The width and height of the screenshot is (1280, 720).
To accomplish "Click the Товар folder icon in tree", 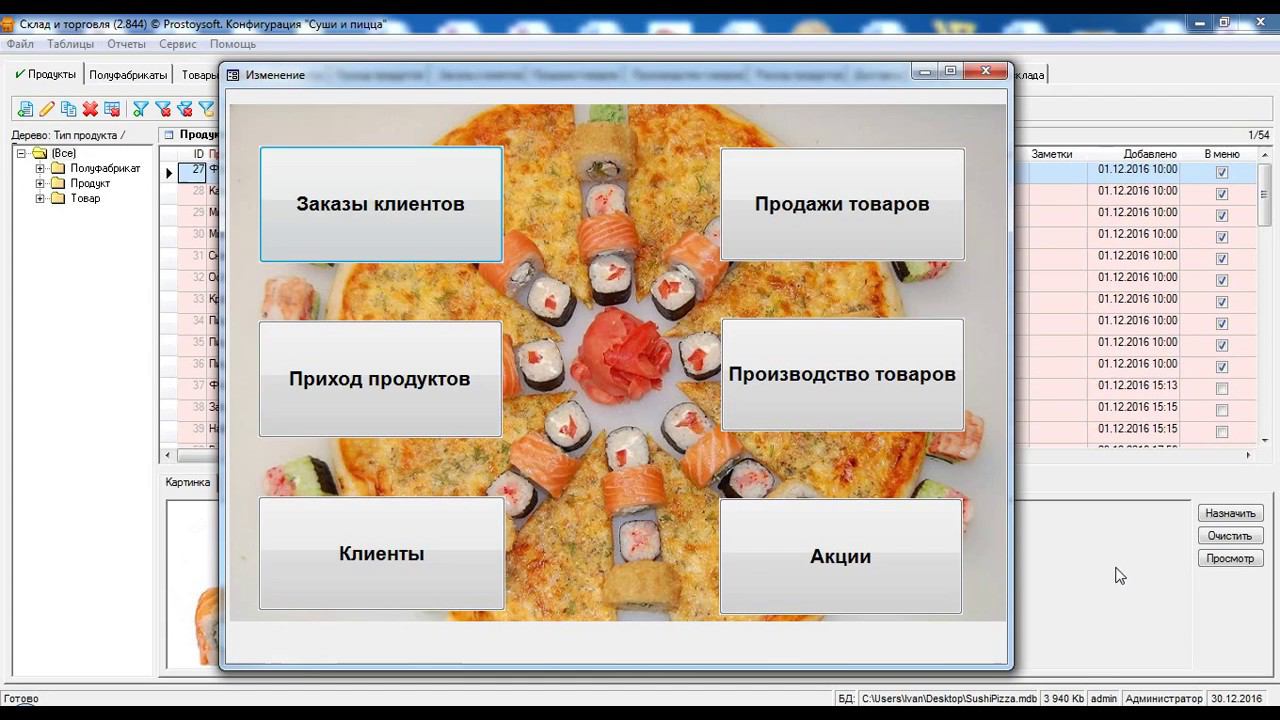I will click(x=58, y=198).
